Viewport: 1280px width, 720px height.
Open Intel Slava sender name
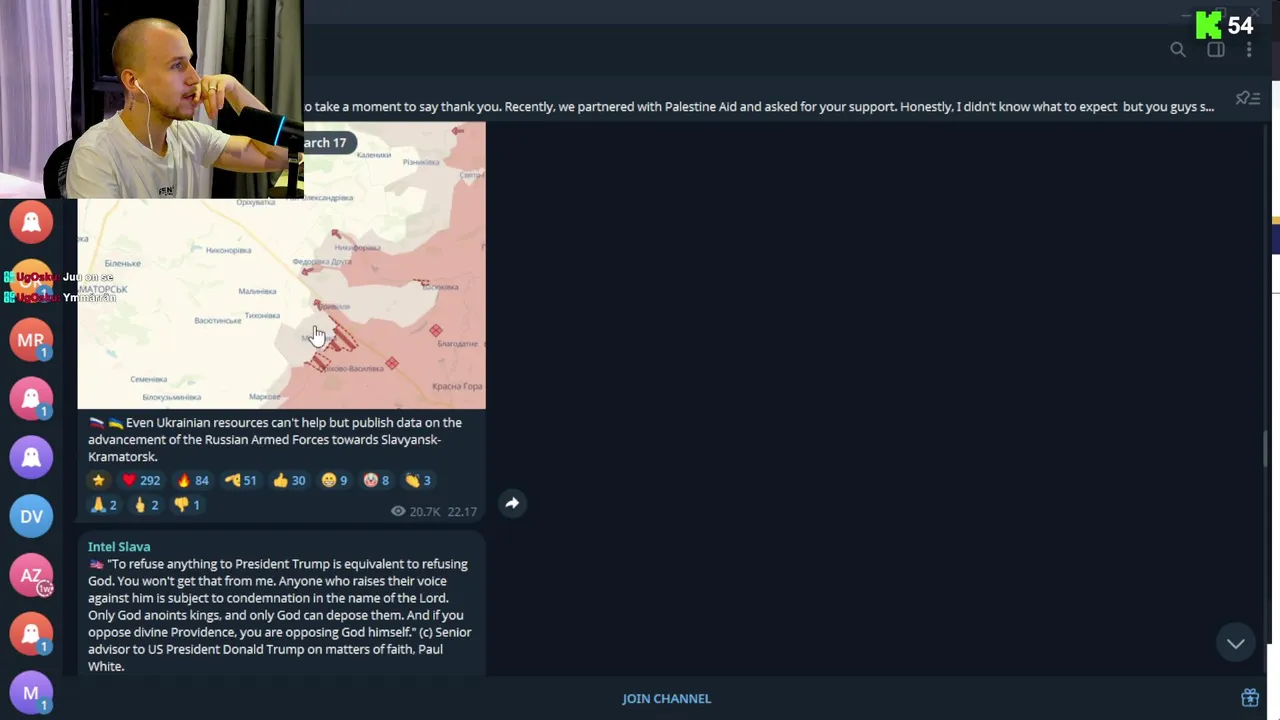click(119, 546)
